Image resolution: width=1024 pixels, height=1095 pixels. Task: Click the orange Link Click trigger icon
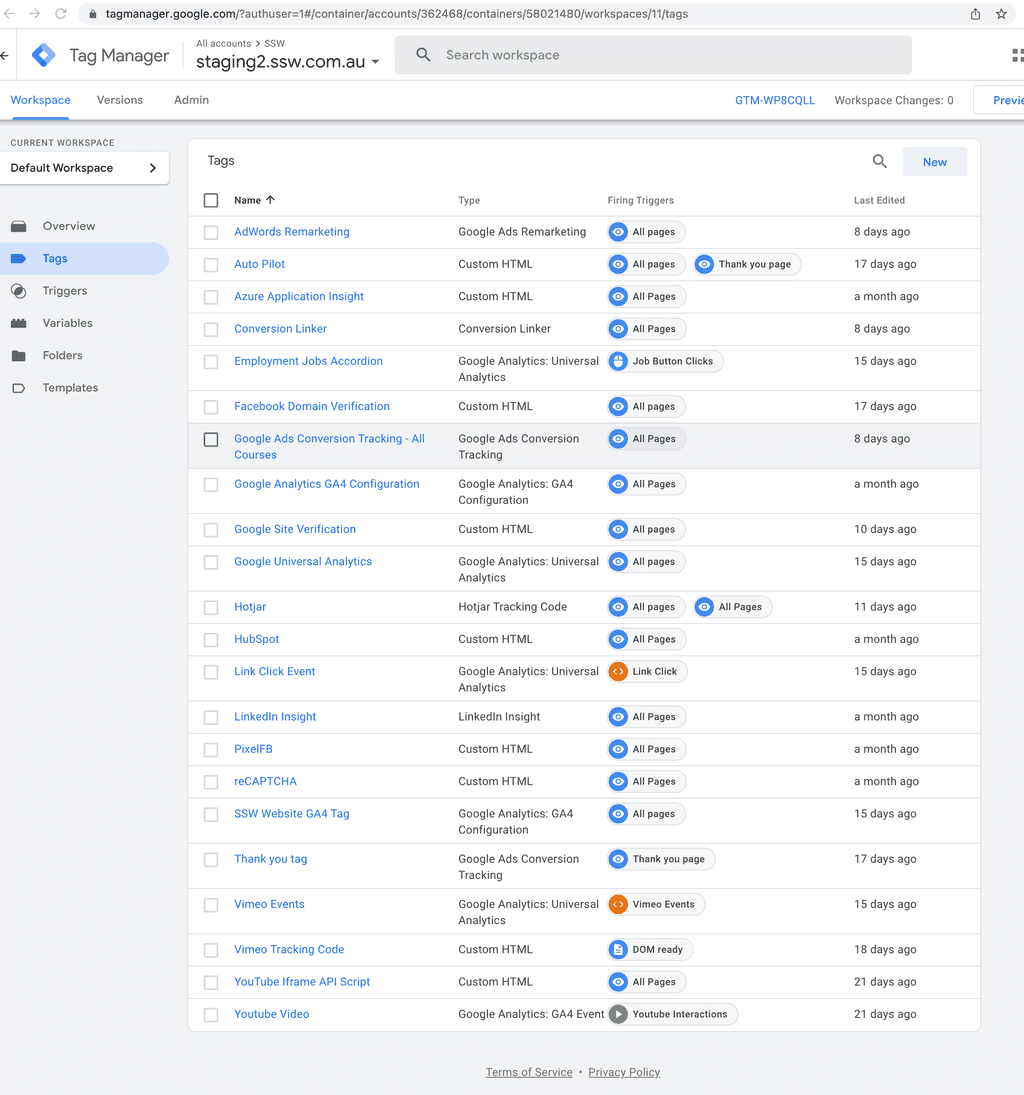click(618, 672)
